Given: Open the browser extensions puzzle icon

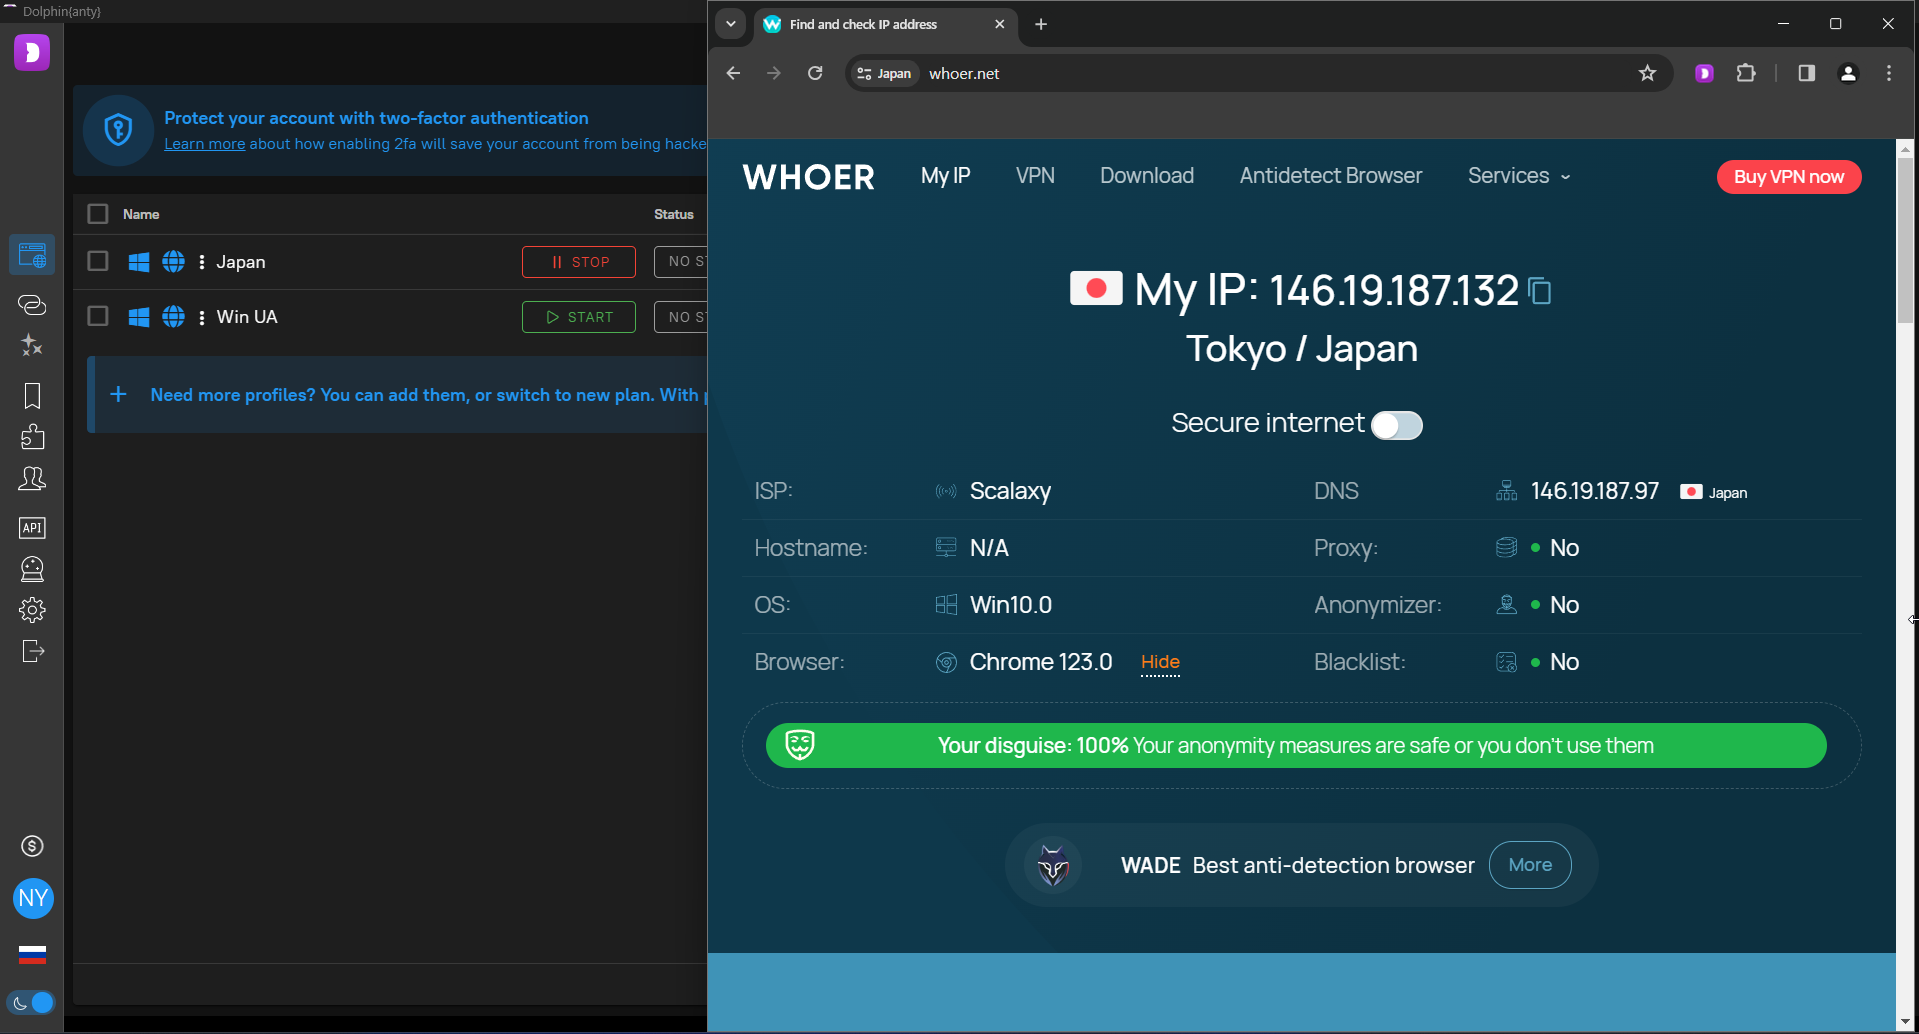Looking at the screenshot, I should (1746, 73).
